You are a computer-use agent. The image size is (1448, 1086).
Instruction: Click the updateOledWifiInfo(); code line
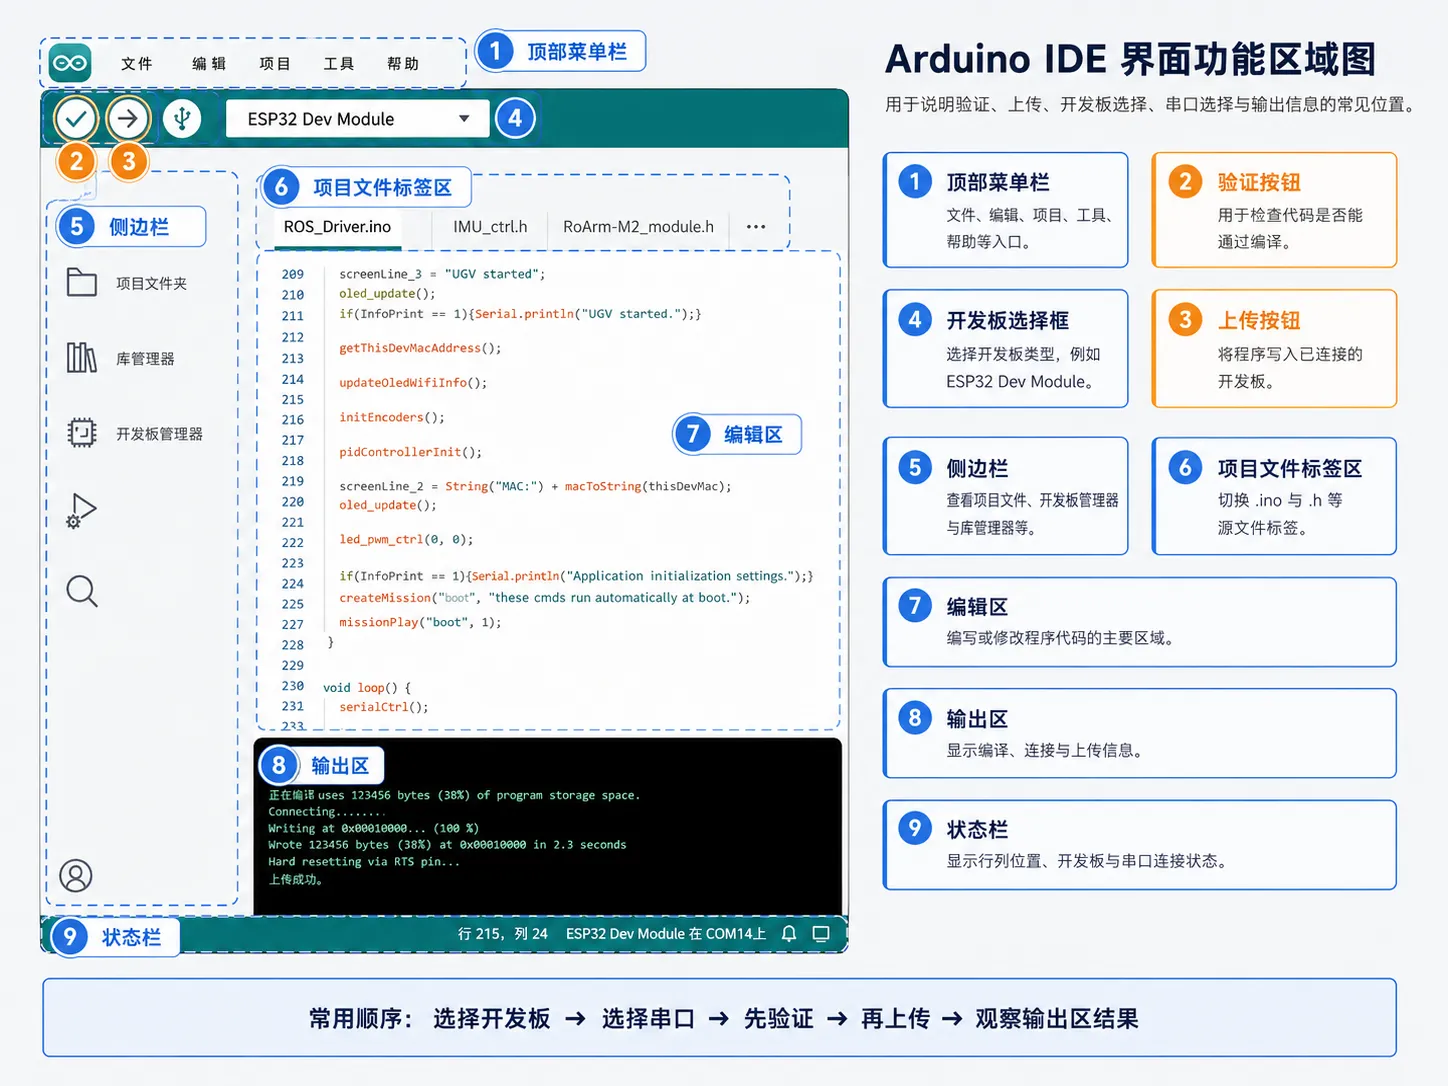point(413,383)
